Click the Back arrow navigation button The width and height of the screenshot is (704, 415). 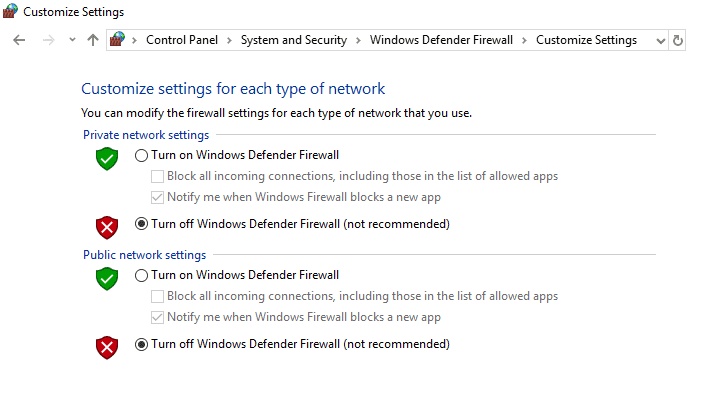tap(19, 40)
